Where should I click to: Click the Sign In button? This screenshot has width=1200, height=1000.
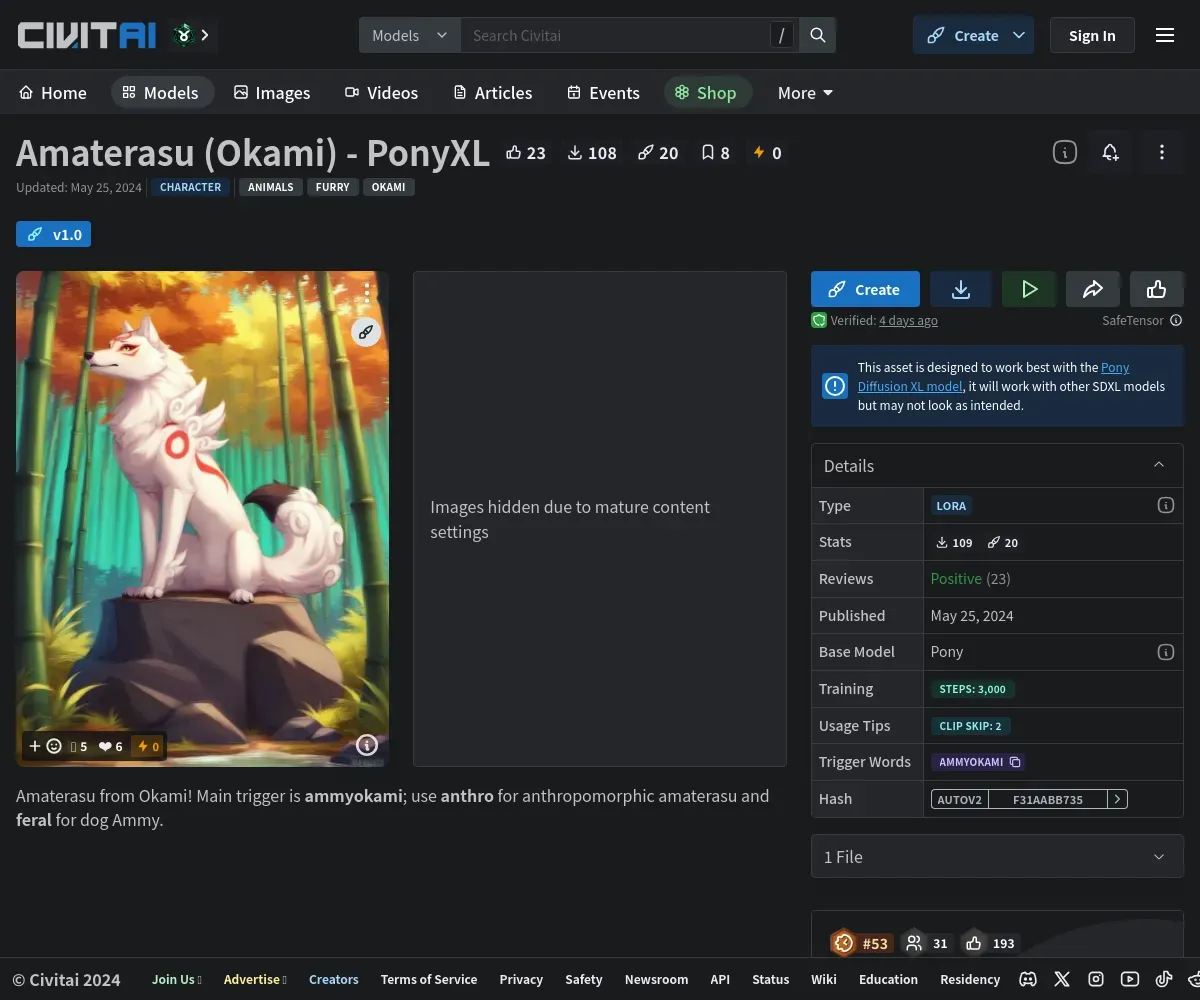click(1092, 35)
